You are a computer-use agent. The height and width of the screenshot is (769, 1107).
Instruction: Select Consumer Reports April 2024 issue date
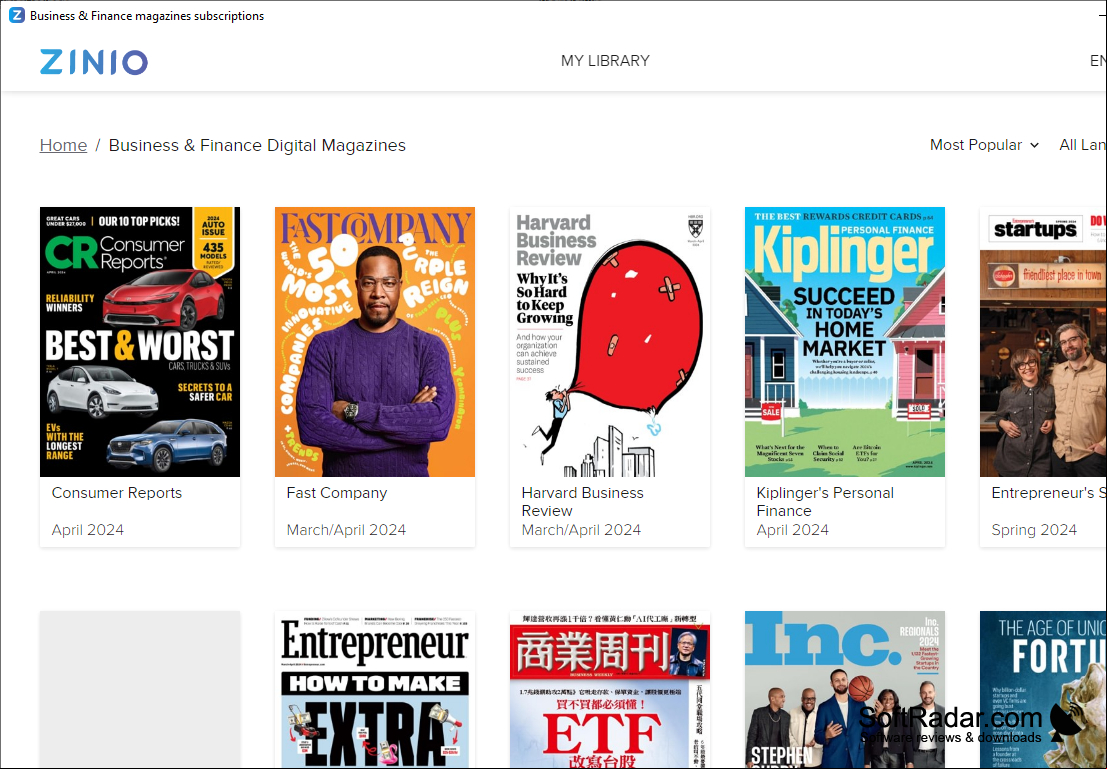(x=88, y=530)
